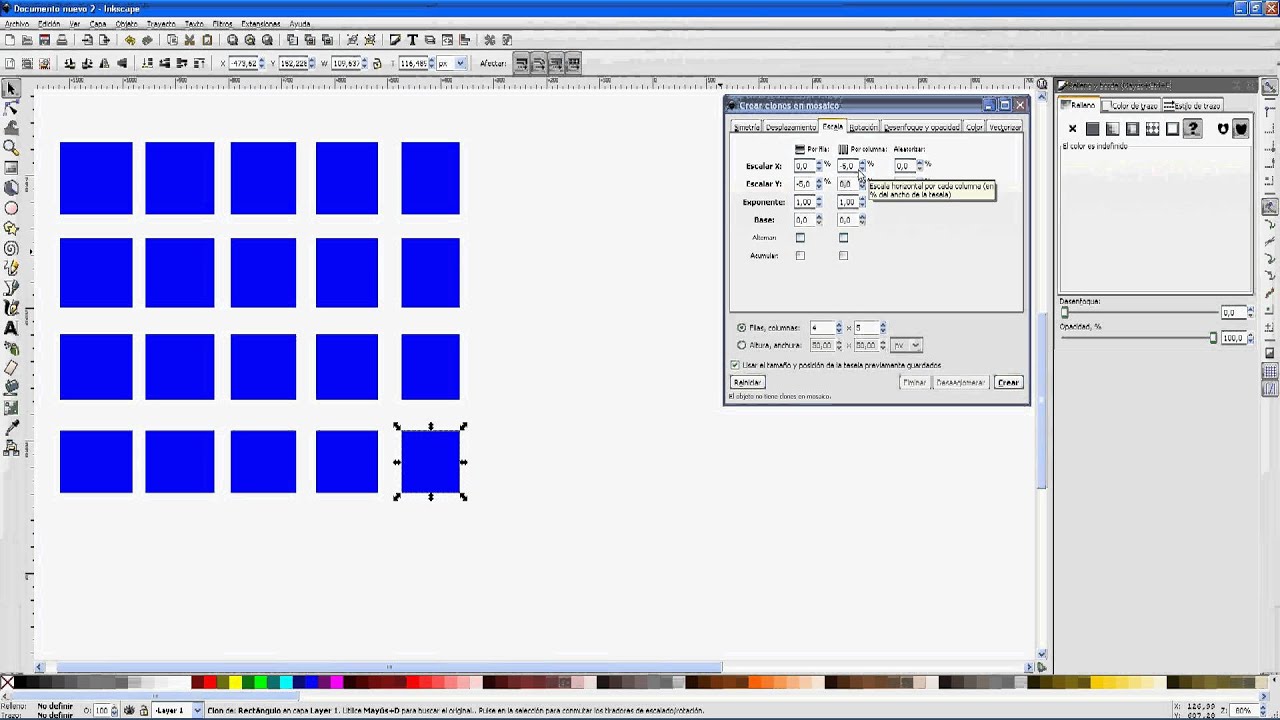This screenshot has height=720, width=1280.
Task: Open the Trayecto menu
Action: click(161, 23)
